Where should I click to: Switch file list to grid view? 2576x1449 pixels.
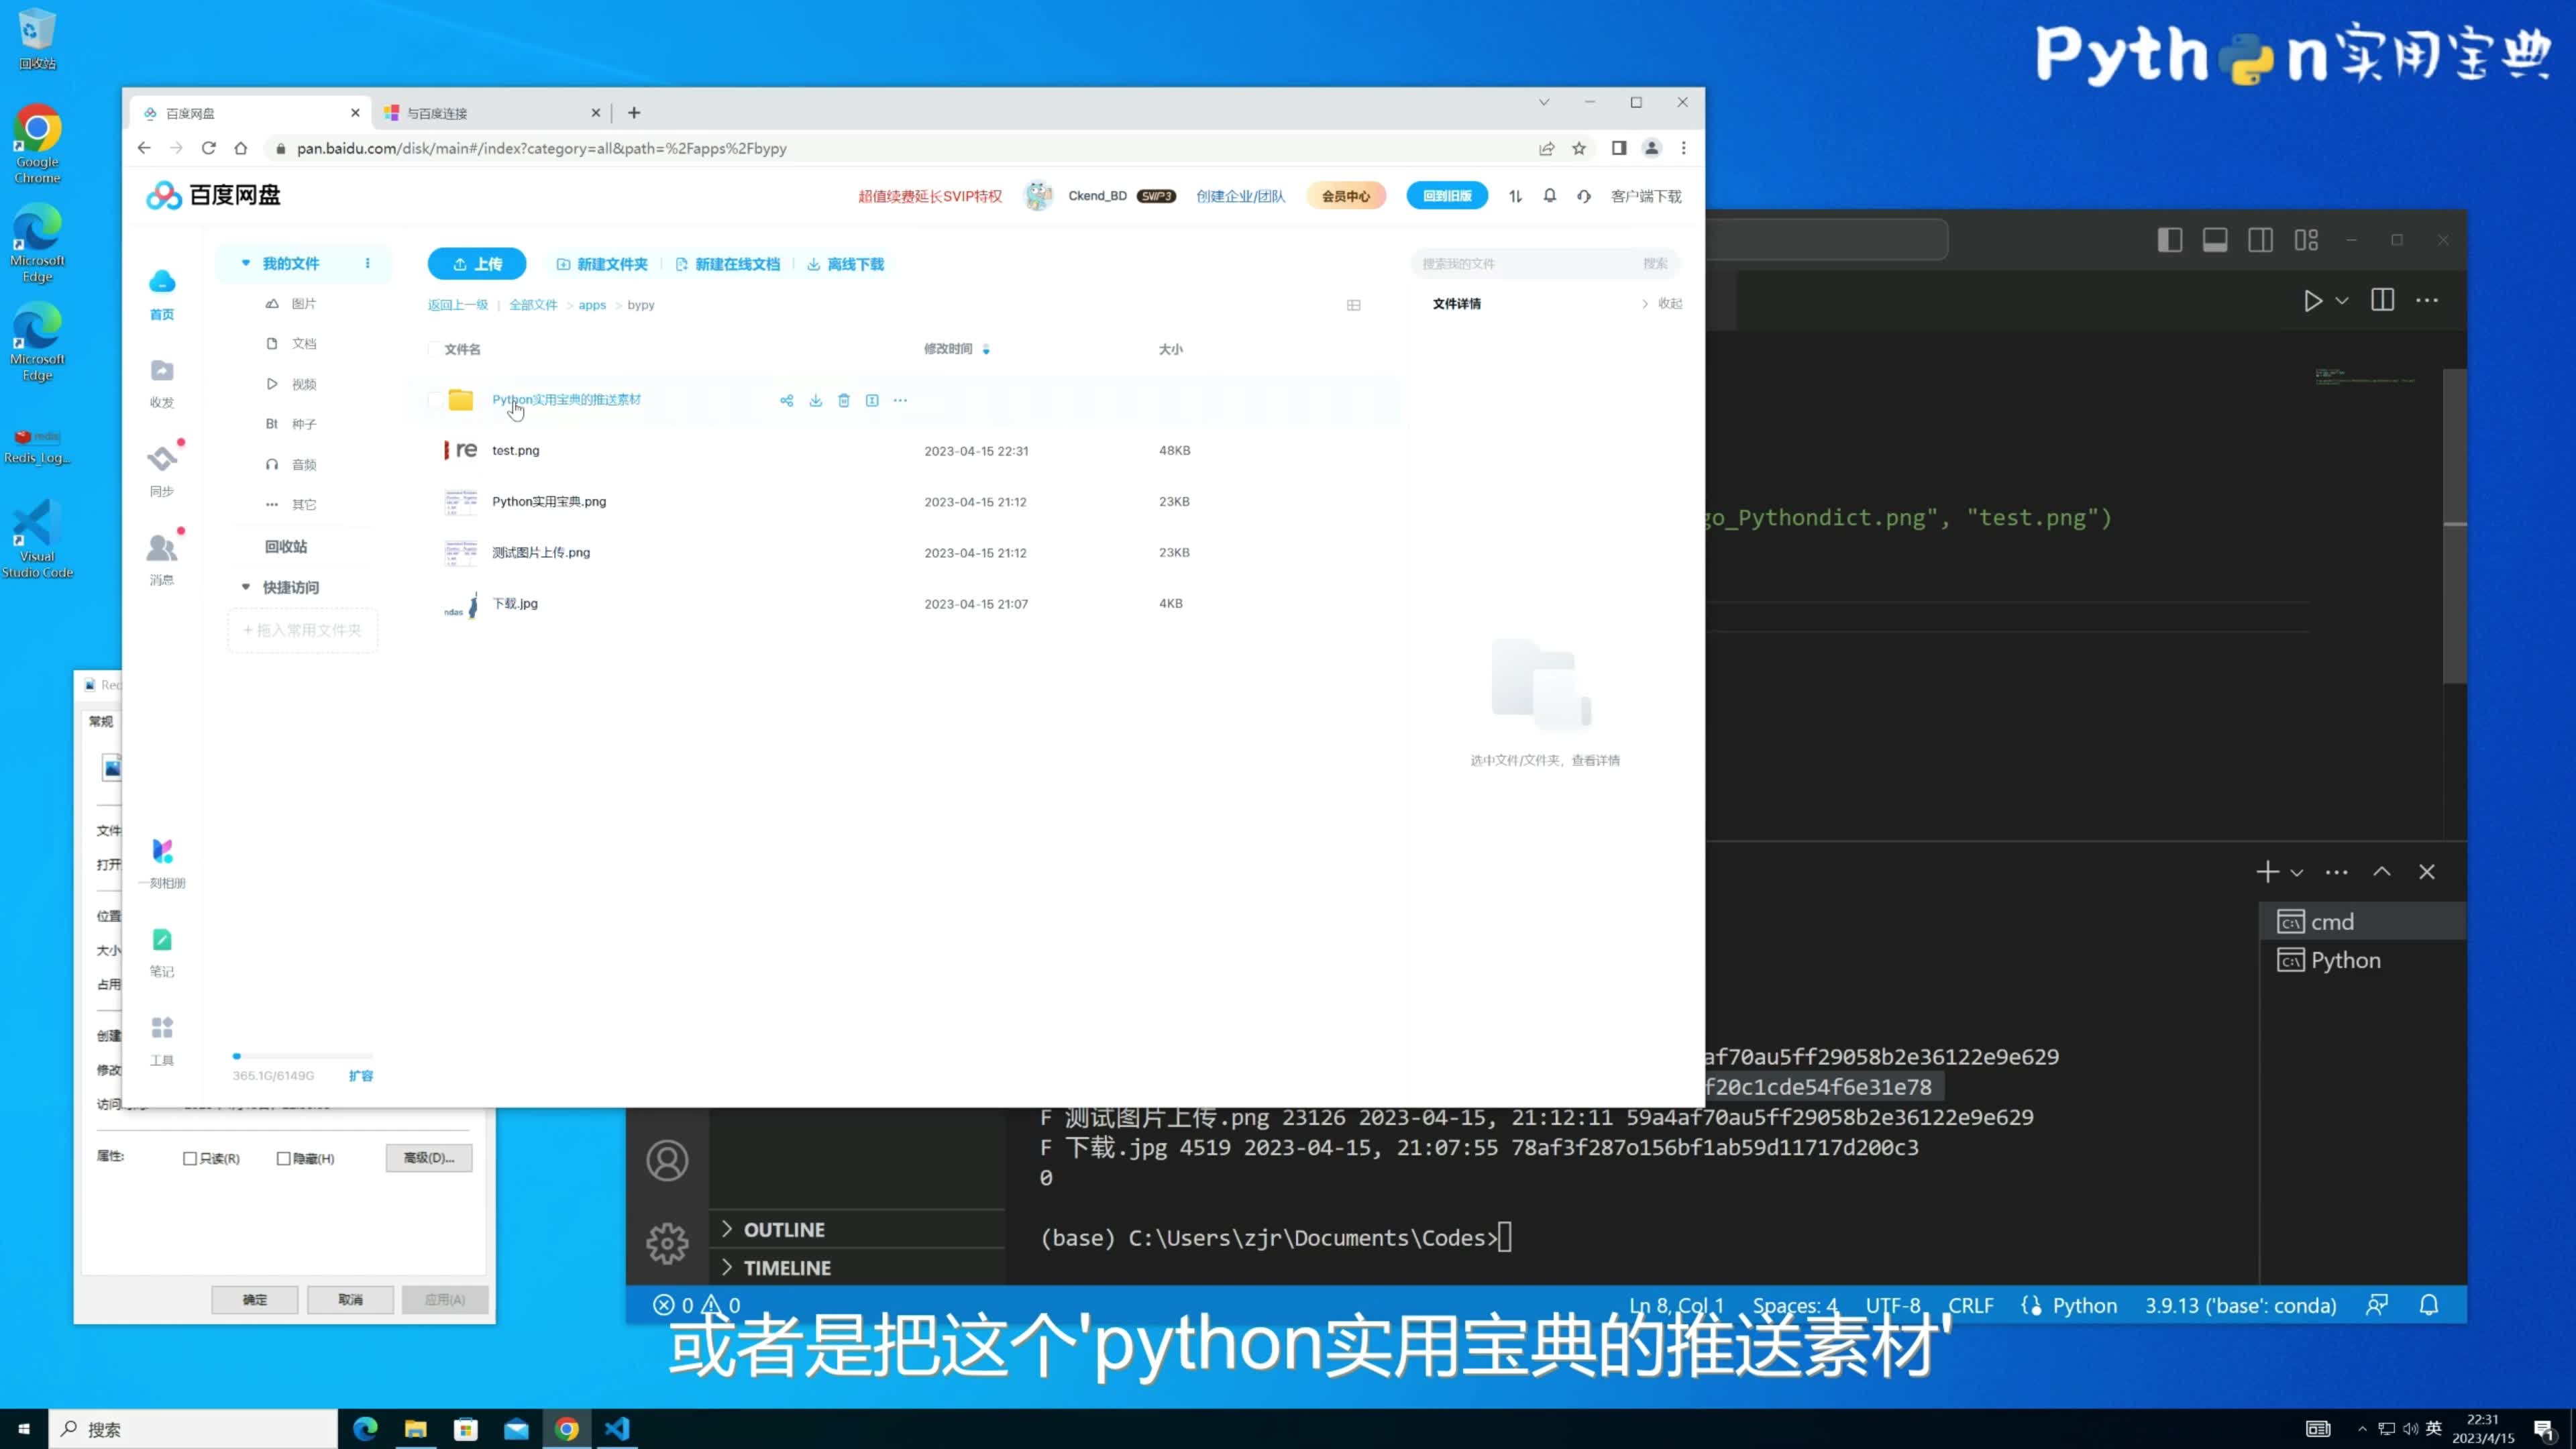(1354, 305)
